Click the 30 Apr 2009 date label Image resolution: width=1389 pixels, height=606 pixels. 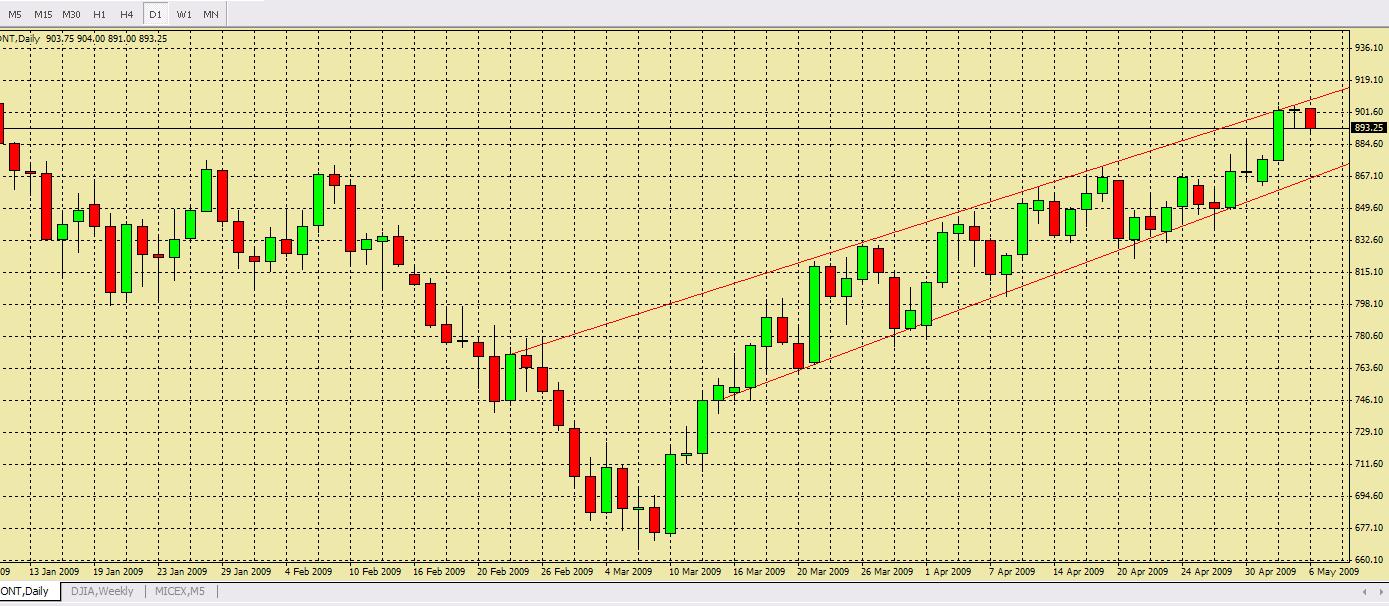coord(1270,572)
